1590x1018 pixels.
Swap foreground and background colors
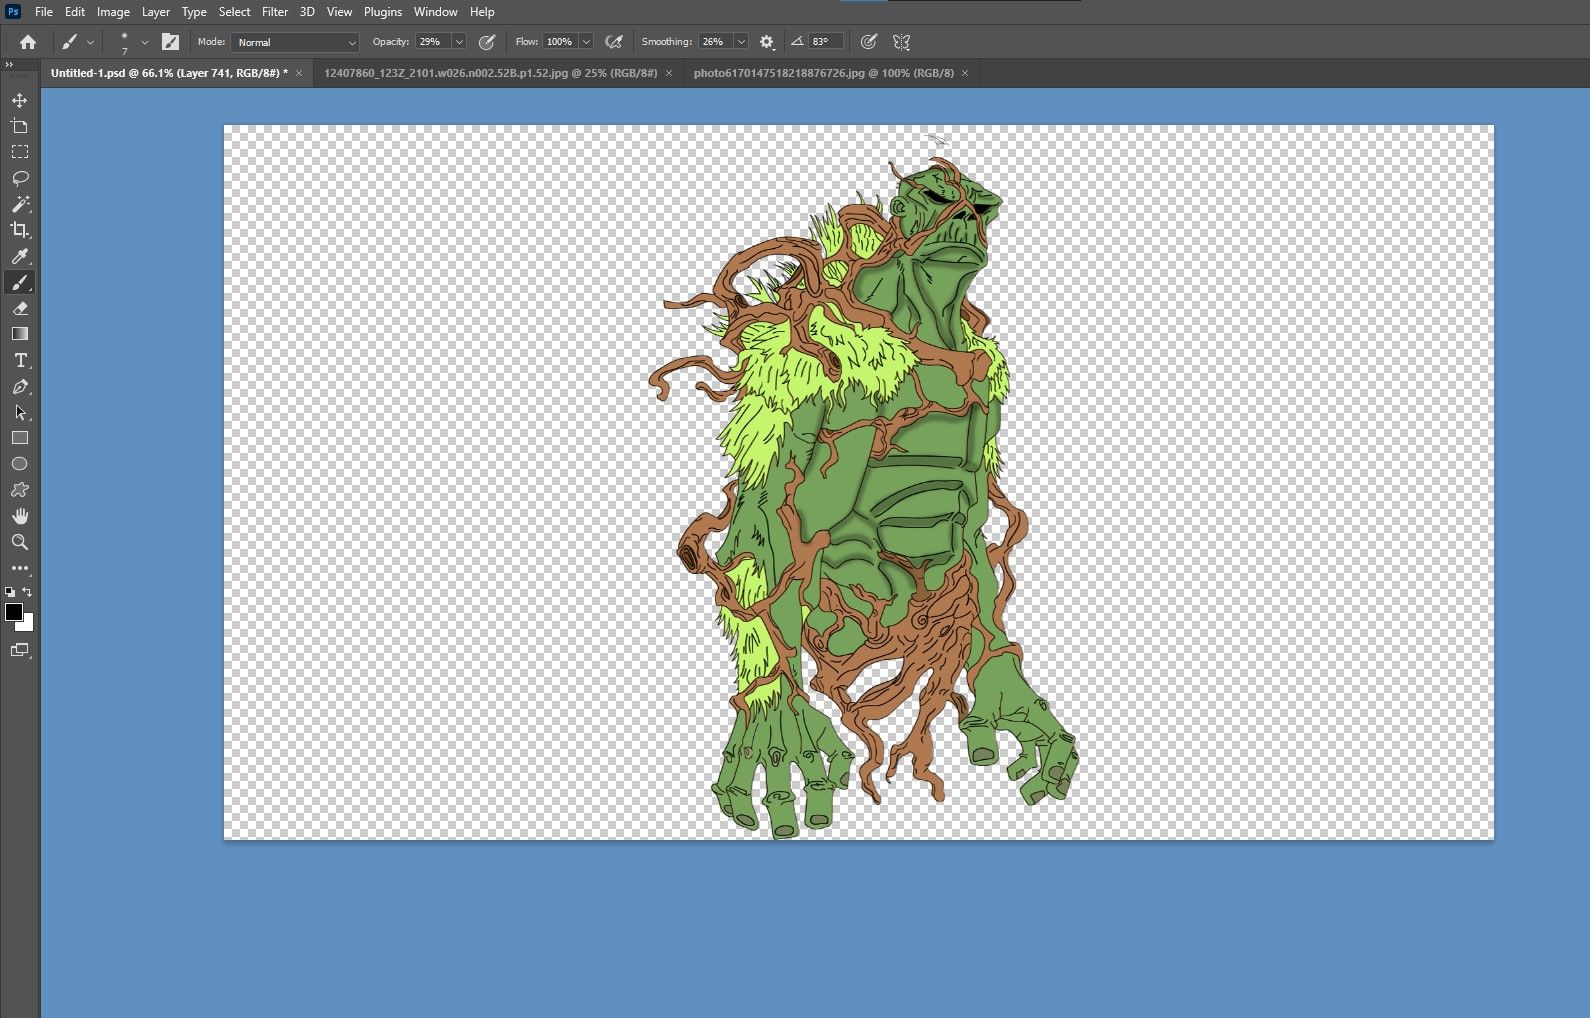pyautogui.click(x=27, y=592)
